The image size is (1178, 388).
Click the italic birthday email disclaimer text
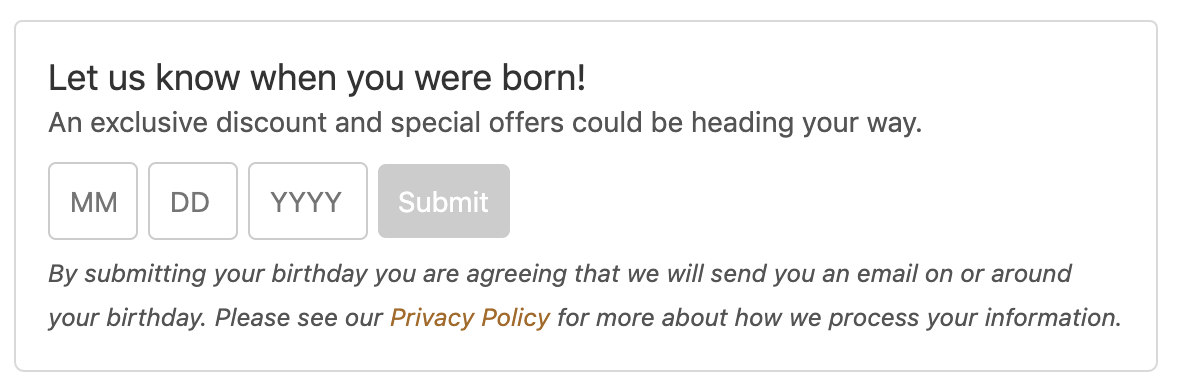[x=584, y=296]
